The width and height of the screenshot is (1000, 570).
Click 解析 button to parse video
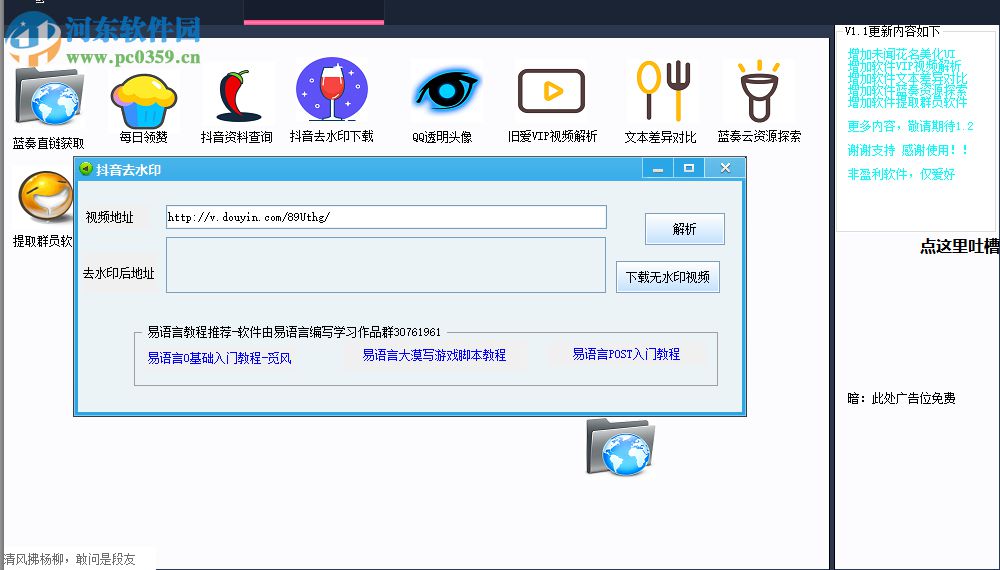pos(684,229)
